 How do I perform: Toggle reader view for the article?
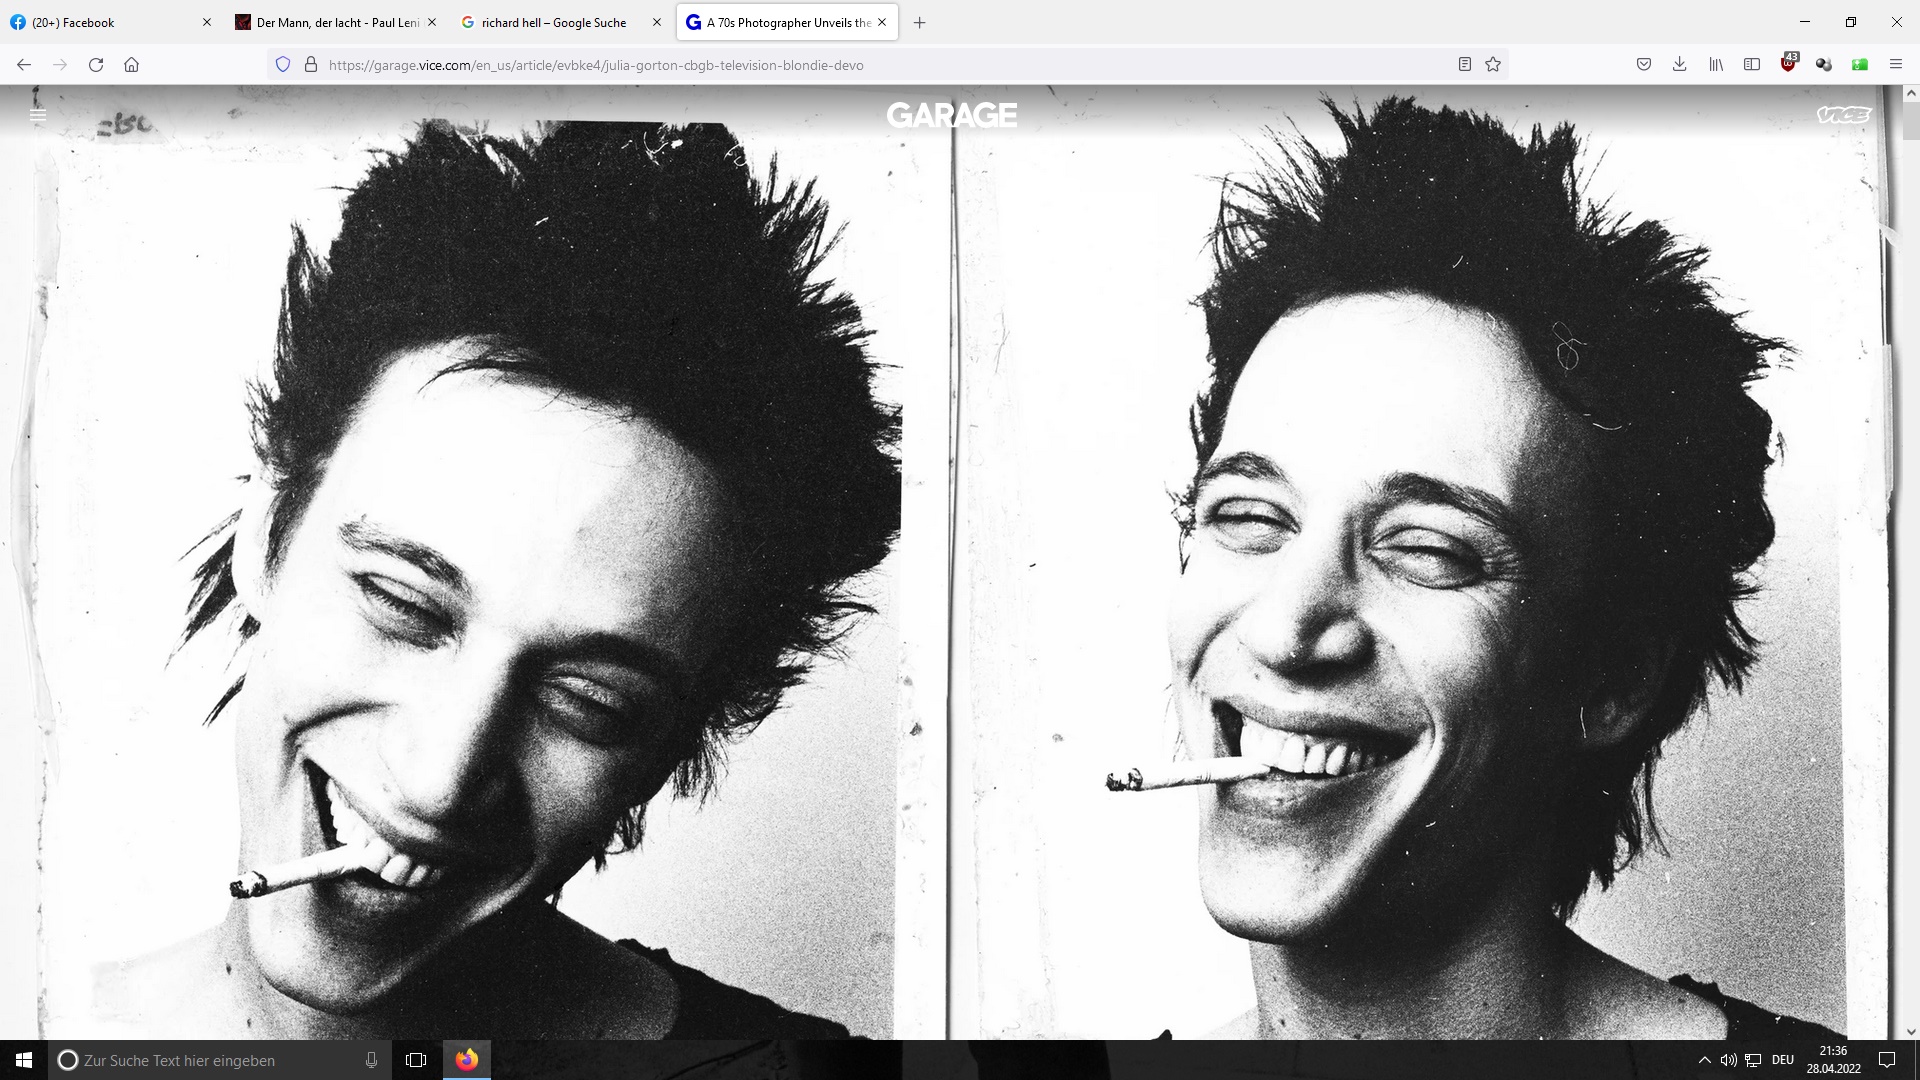click(1464, 64)
